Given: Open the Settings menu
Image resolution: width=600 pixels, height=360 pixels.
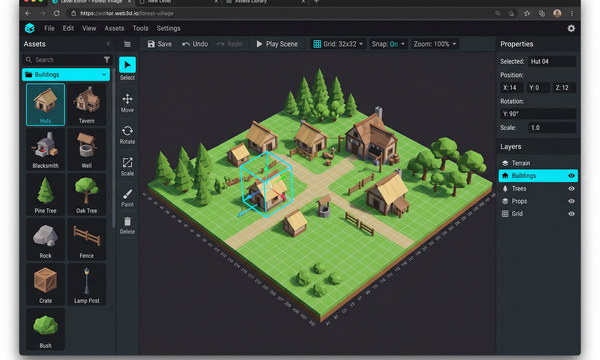Looking at the screenshot, I should pyautogui.click(x=168, y=28).
